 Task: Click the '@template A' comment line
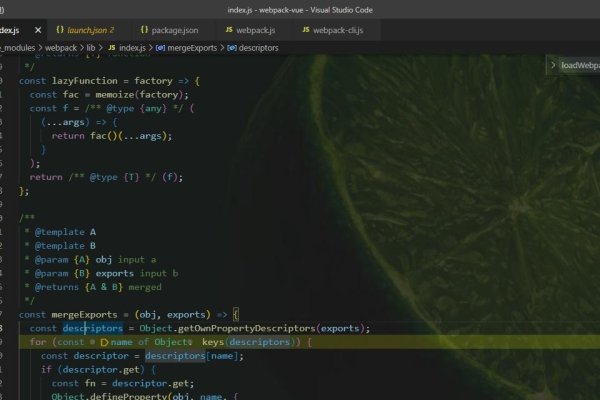click(61, 232)
